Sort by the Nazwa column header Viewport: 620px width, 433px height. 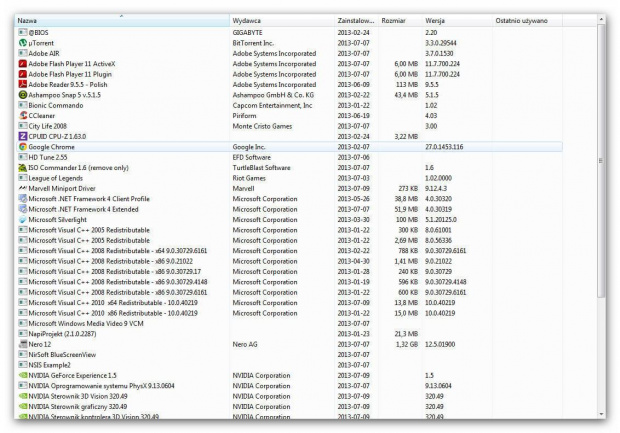click(122, 21)
